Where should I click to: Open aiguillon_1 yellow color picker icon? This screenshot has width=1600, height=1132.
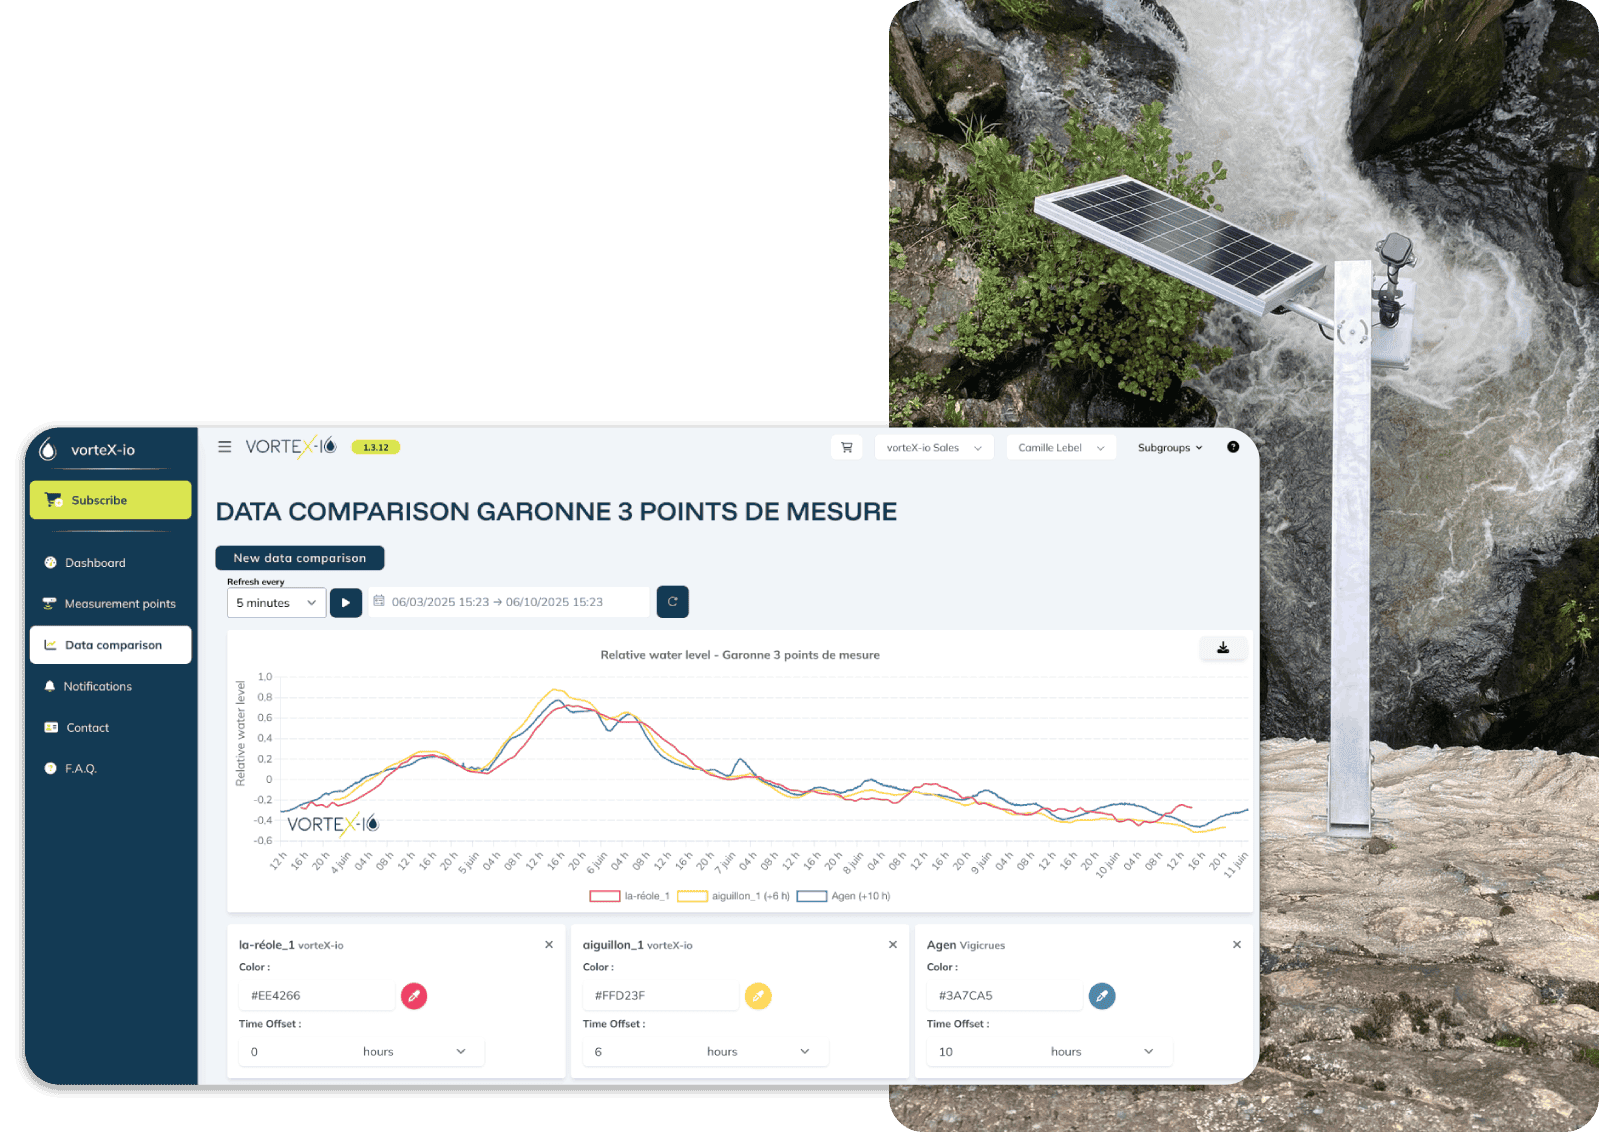click(x=758, y=996)
